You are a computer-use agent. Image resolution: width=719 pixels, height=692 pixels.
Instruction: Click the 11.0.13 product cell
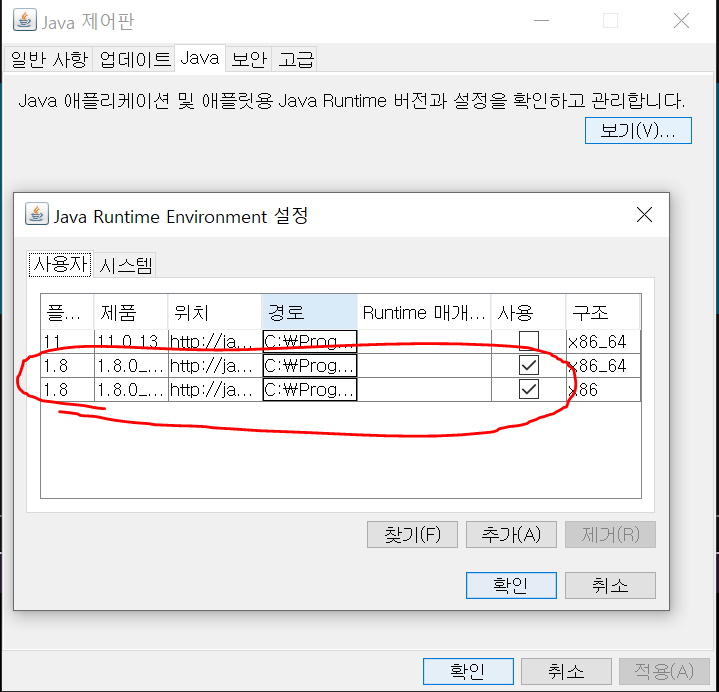click(131, 342)
